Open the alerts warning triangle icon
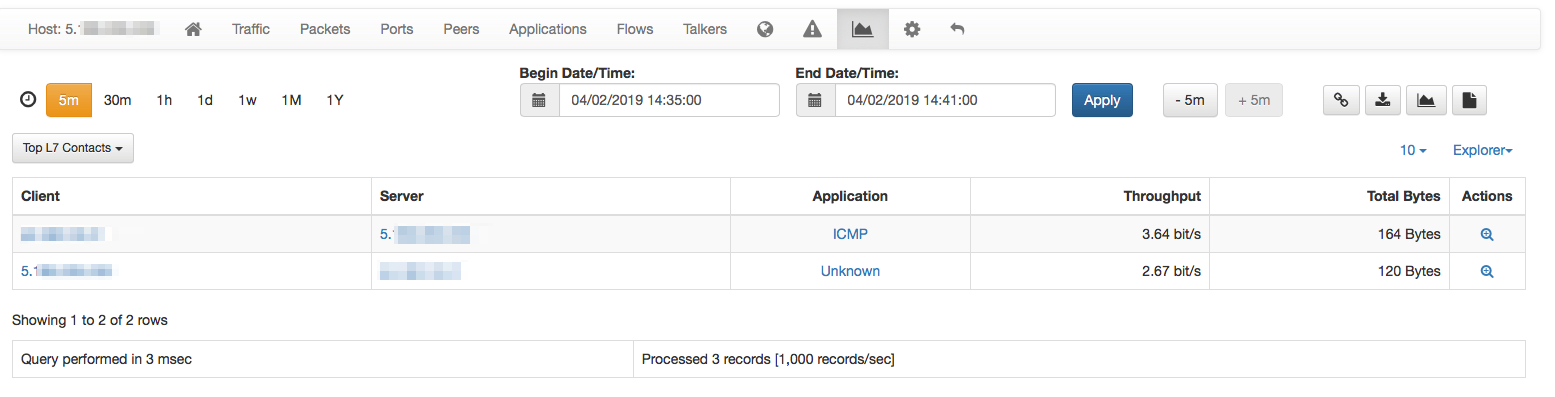Viewport: 1555px width, 397px height. pyautogui.click(x=813, y=29)
